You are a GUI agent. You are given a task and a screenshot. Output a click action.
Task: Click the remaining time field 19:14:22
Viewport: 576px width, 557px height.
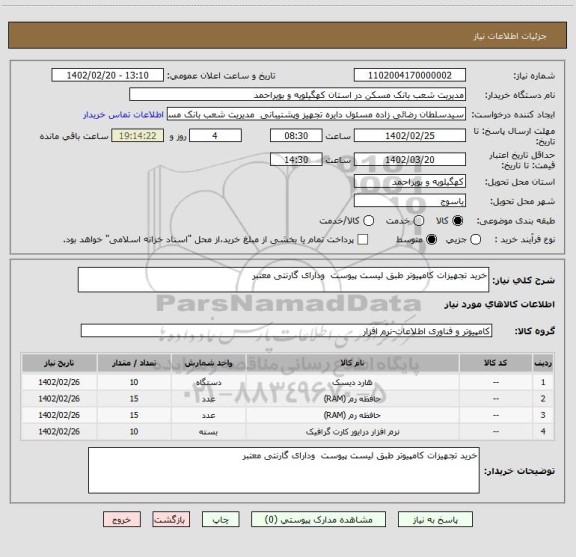pos(138,136)
